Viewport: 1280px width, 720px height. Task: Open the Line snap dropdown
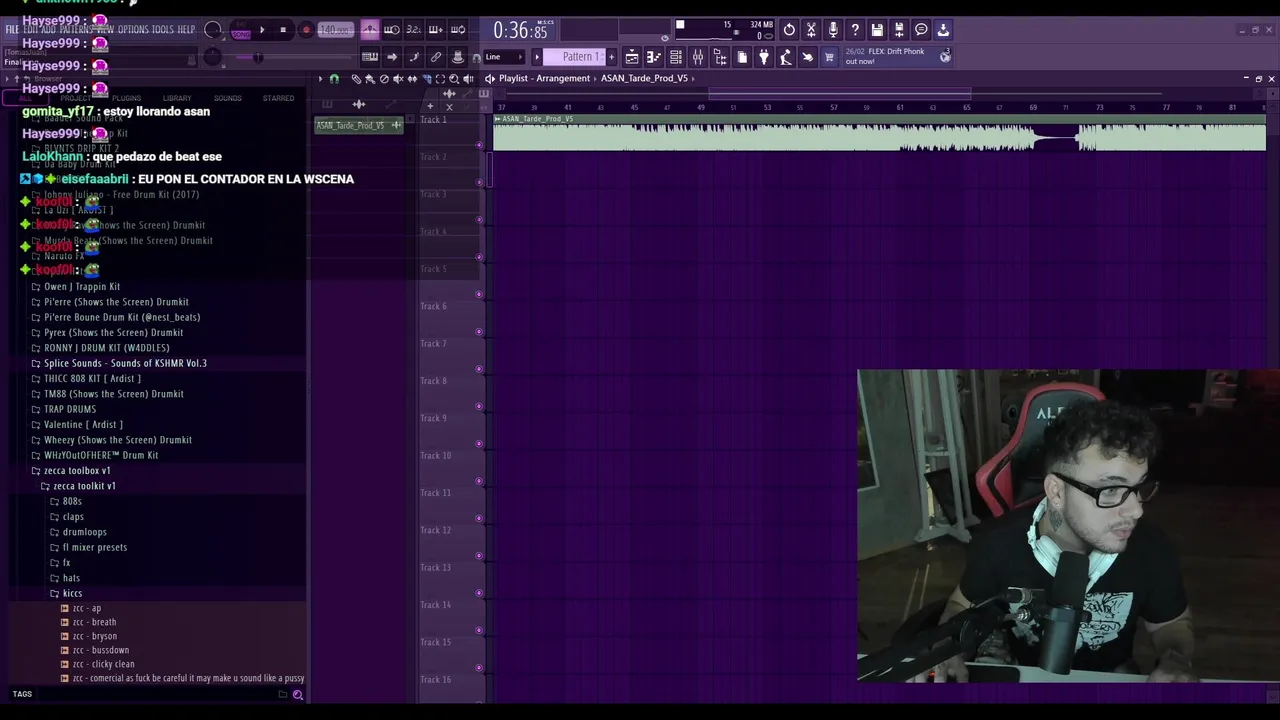[504, 57]
